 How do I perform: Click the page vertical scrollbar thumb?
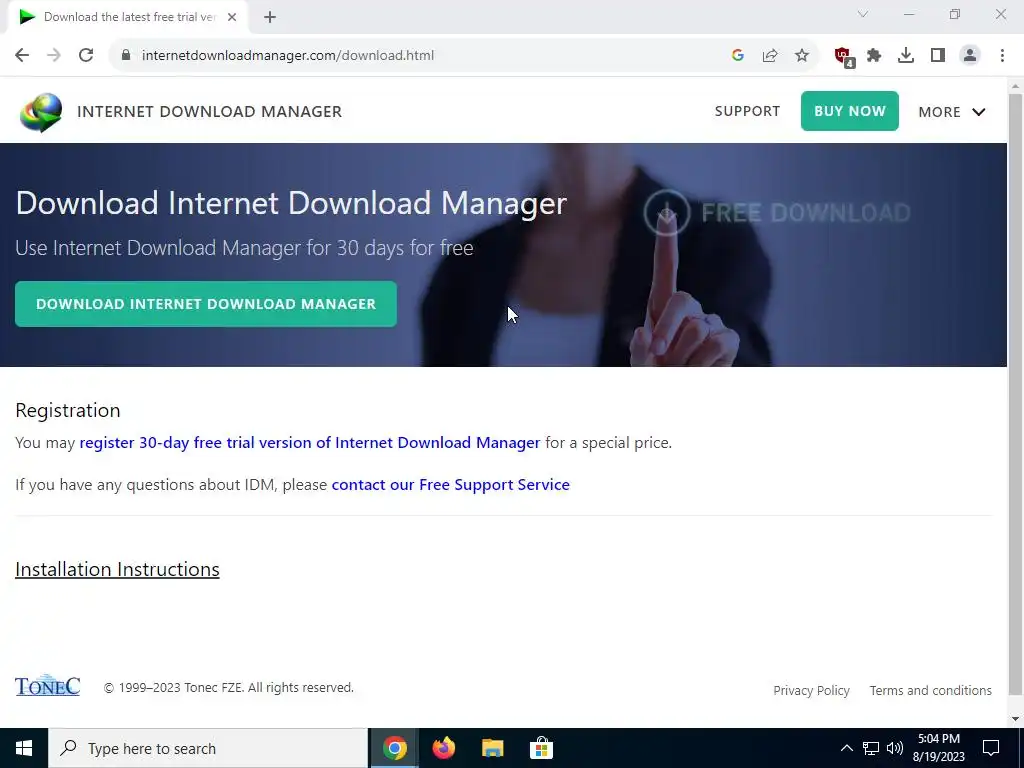[x=1015, y=394]
